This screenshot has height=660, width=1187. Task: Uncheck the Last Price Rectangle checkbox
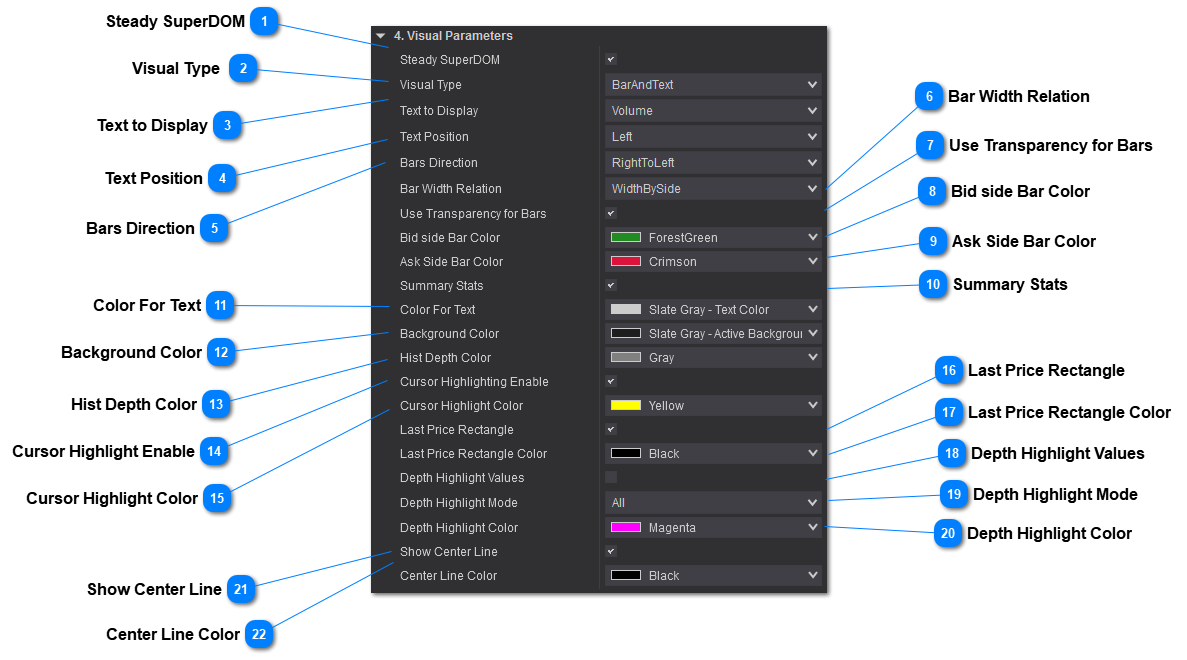[611, 429]
